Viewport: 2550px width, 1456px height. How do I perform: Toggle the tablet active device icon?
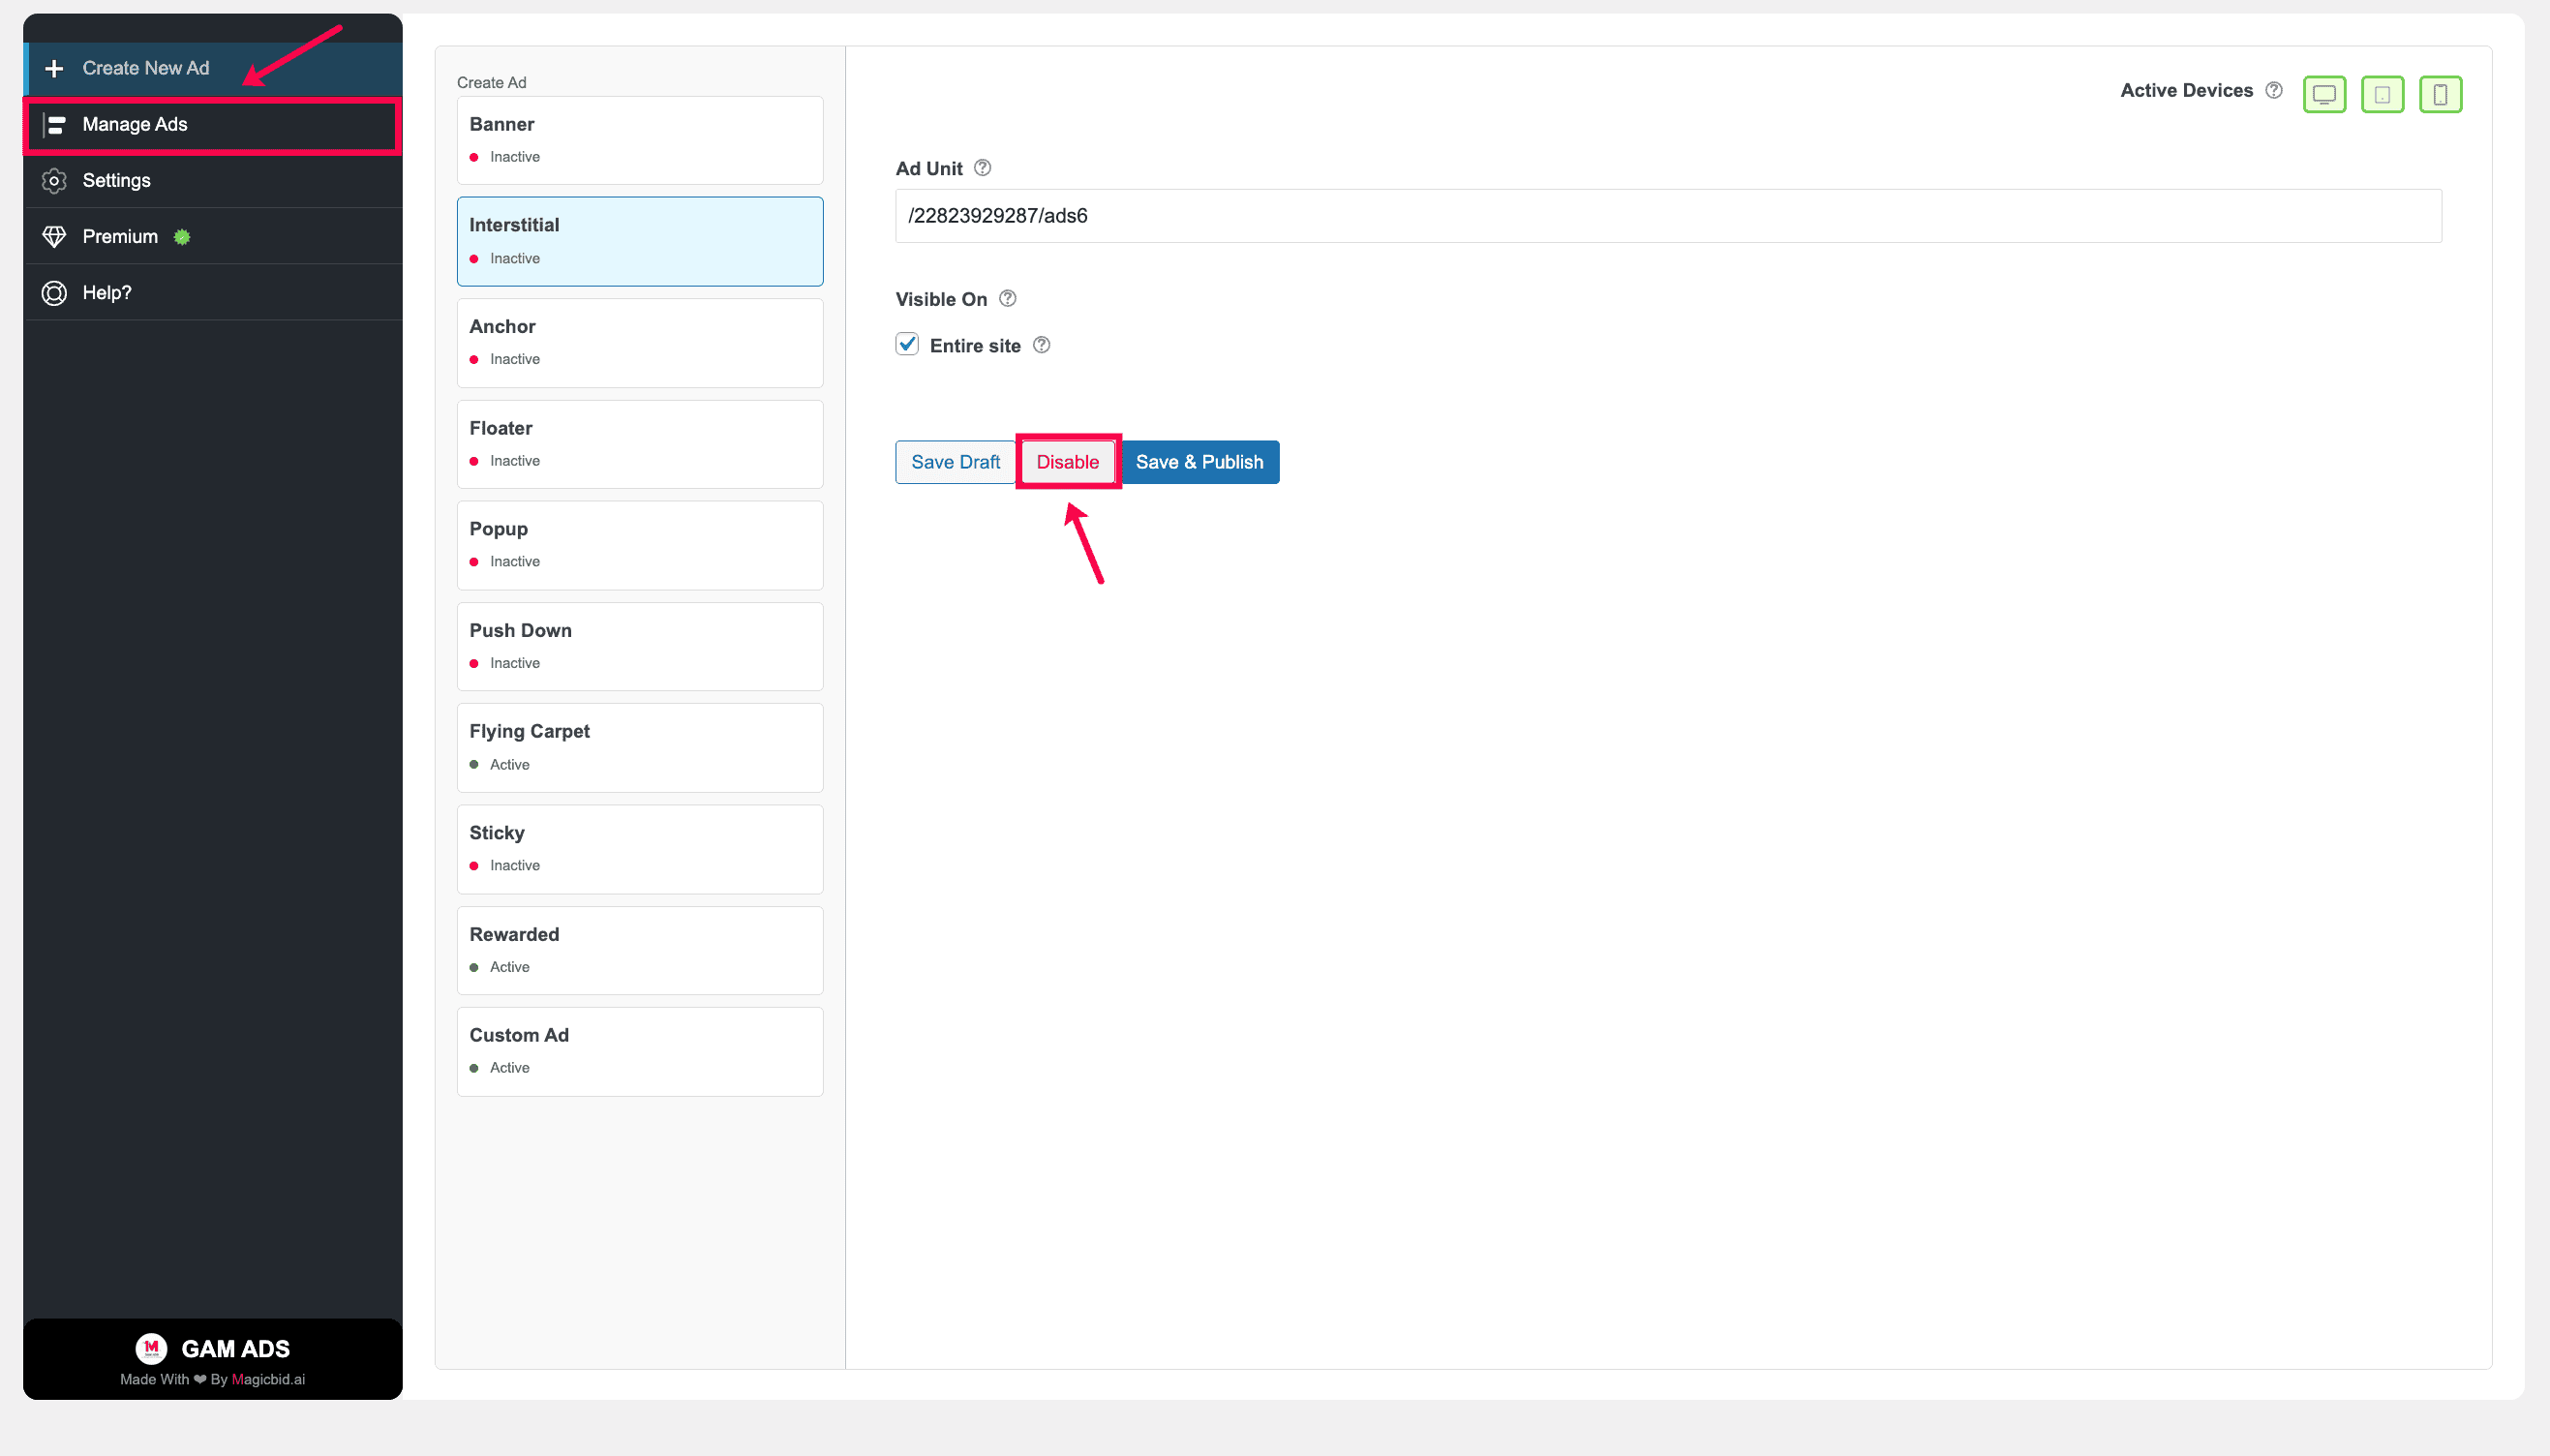click(x=2382, y=94)
